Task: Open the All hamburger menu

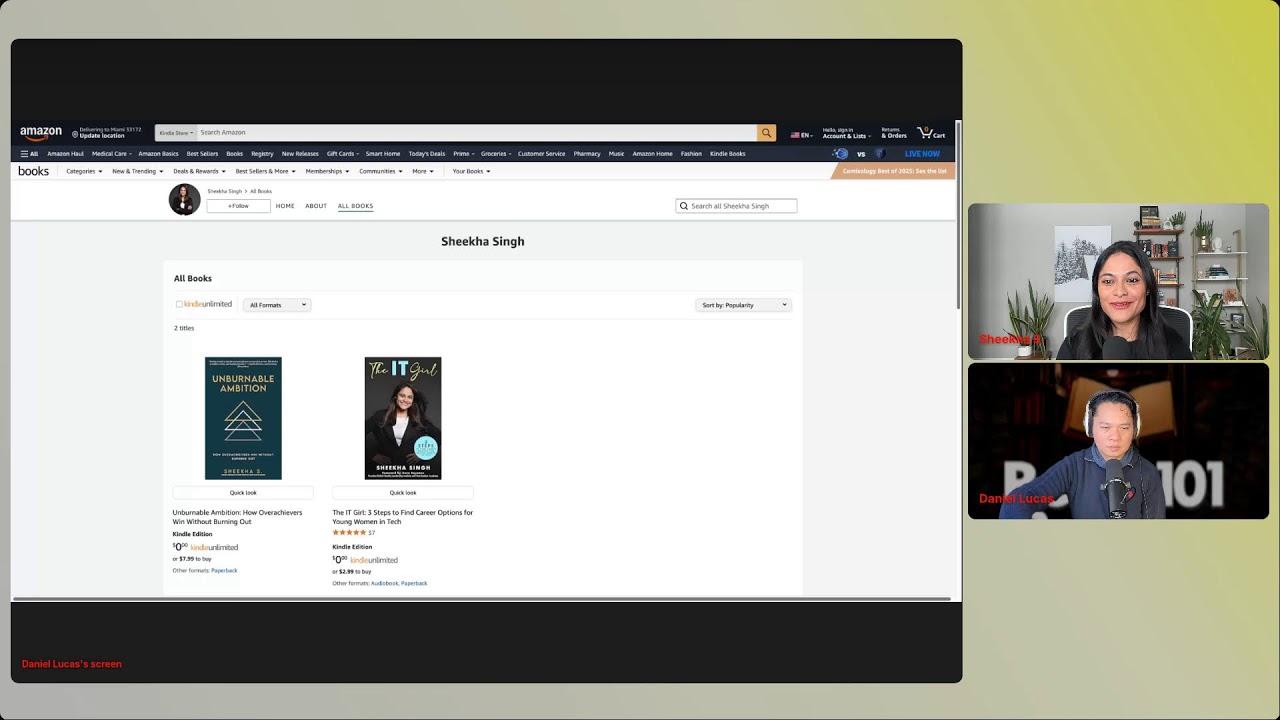Action: pyautogui.click(x=29, y=154)
